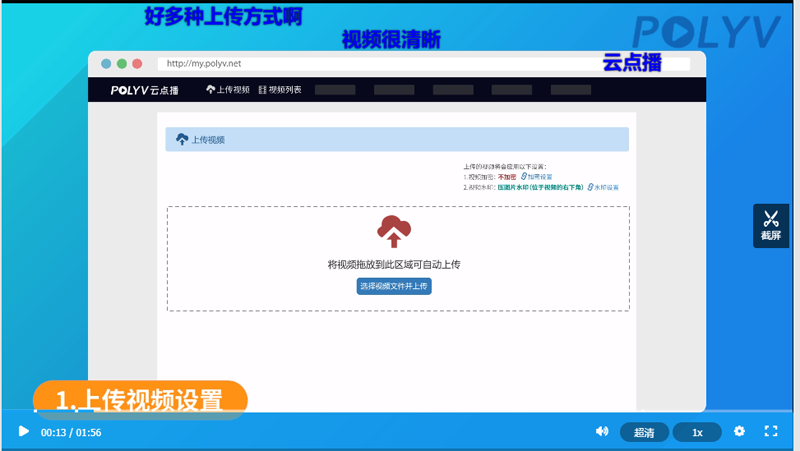The height and width of the screenshot is (451, 800).
Task: Click the 00:13 / 01:56 time display
Action: coord(71,432)
